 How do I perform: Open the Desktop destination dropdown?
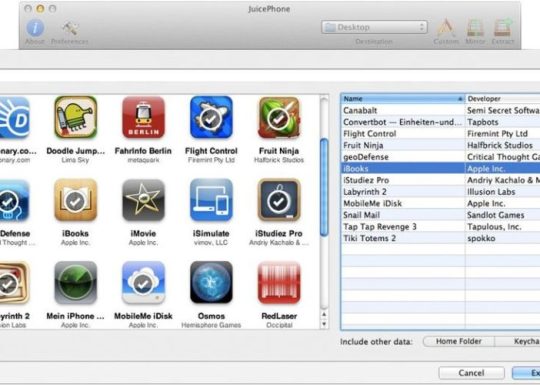(374, 27)
